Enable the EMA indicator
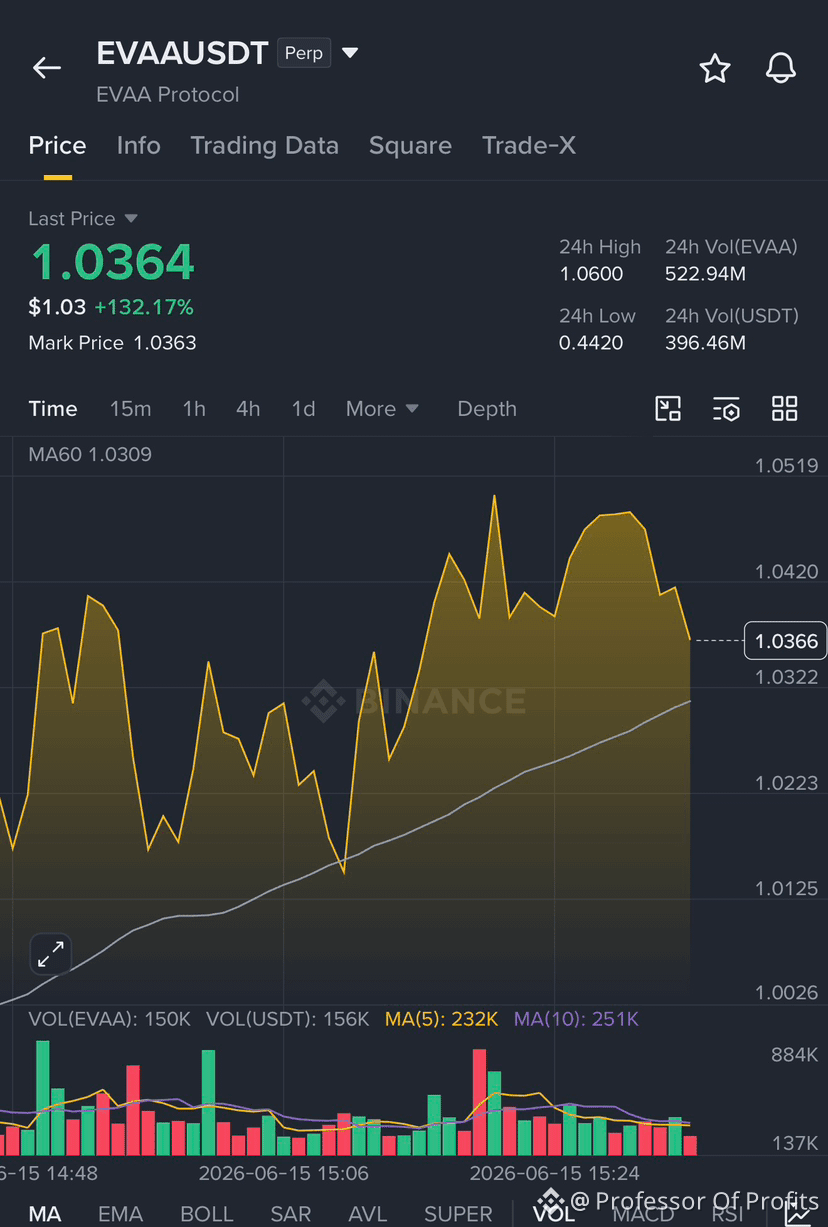Screen dimensions: 828x1227 pos(120,1214)
